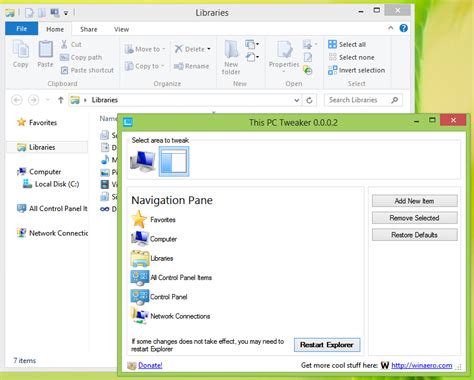
Task: Click Cut in Clipboard group
Action: click(x=72, y=44)
